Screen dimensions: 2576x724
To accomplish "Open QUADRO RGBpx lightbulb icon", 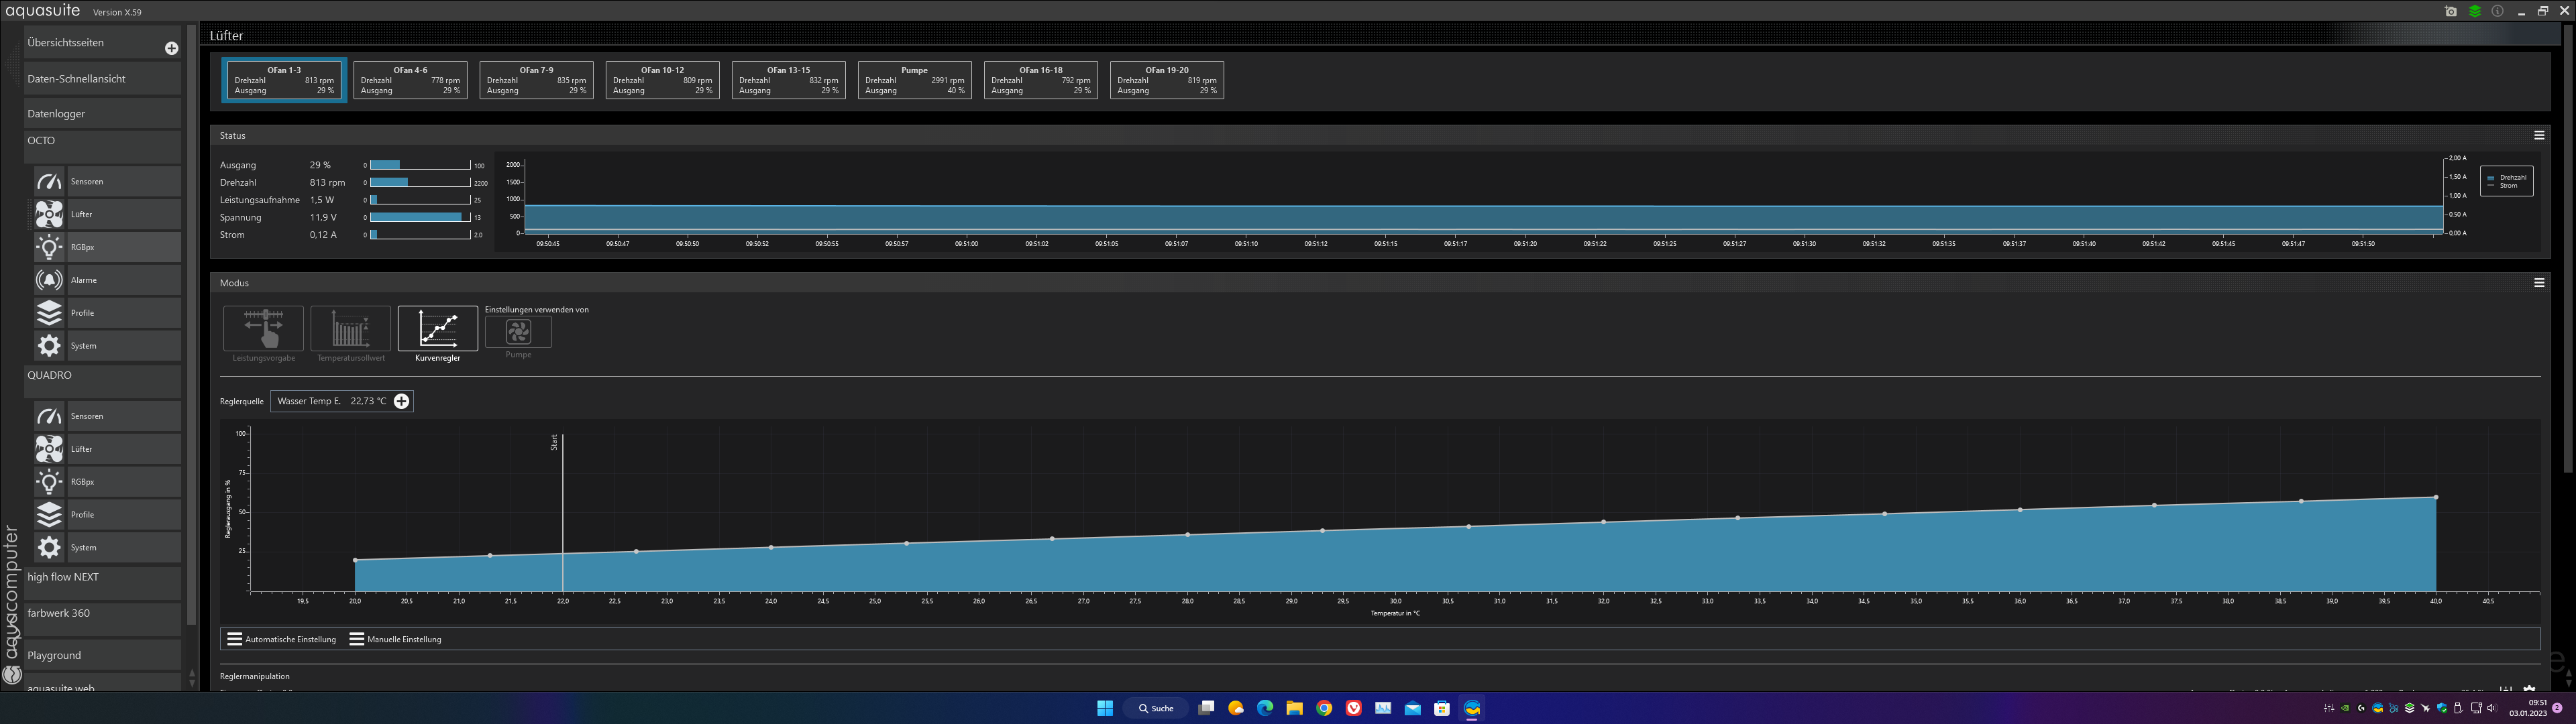I will (x=49, y=482).
